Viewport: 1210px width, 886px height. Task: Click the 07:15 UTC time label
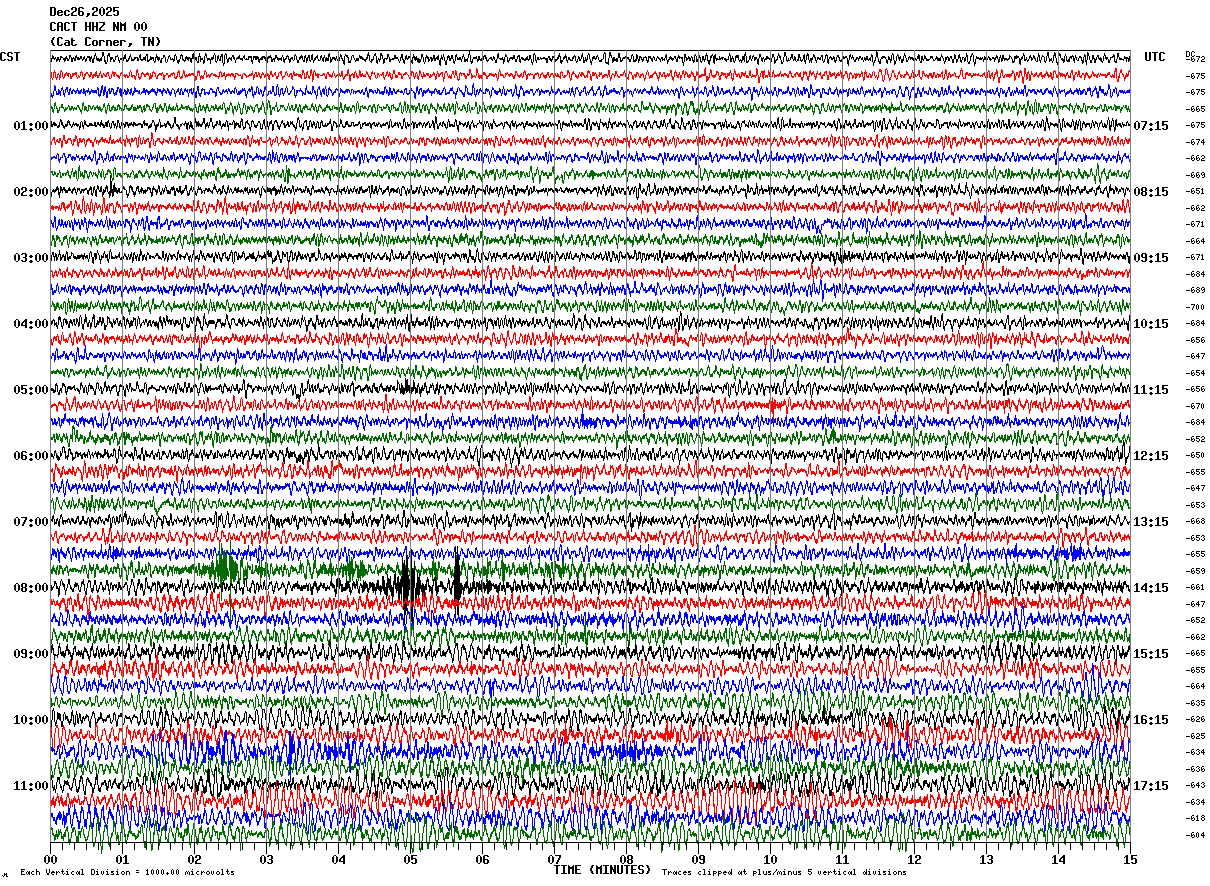pyautogui.click(x=1151, y=126)
